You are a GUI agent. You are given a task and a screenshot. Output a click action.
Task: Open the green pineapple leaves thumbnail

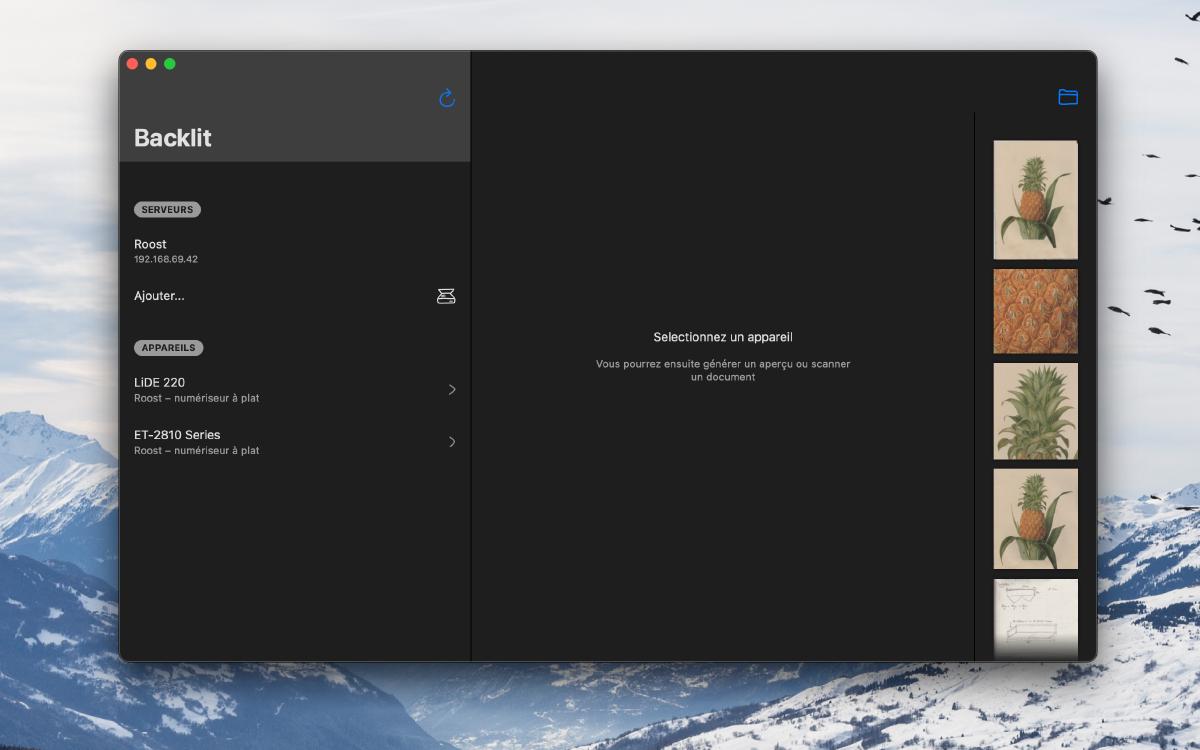pyautogui.click(x=1035, y=411)
